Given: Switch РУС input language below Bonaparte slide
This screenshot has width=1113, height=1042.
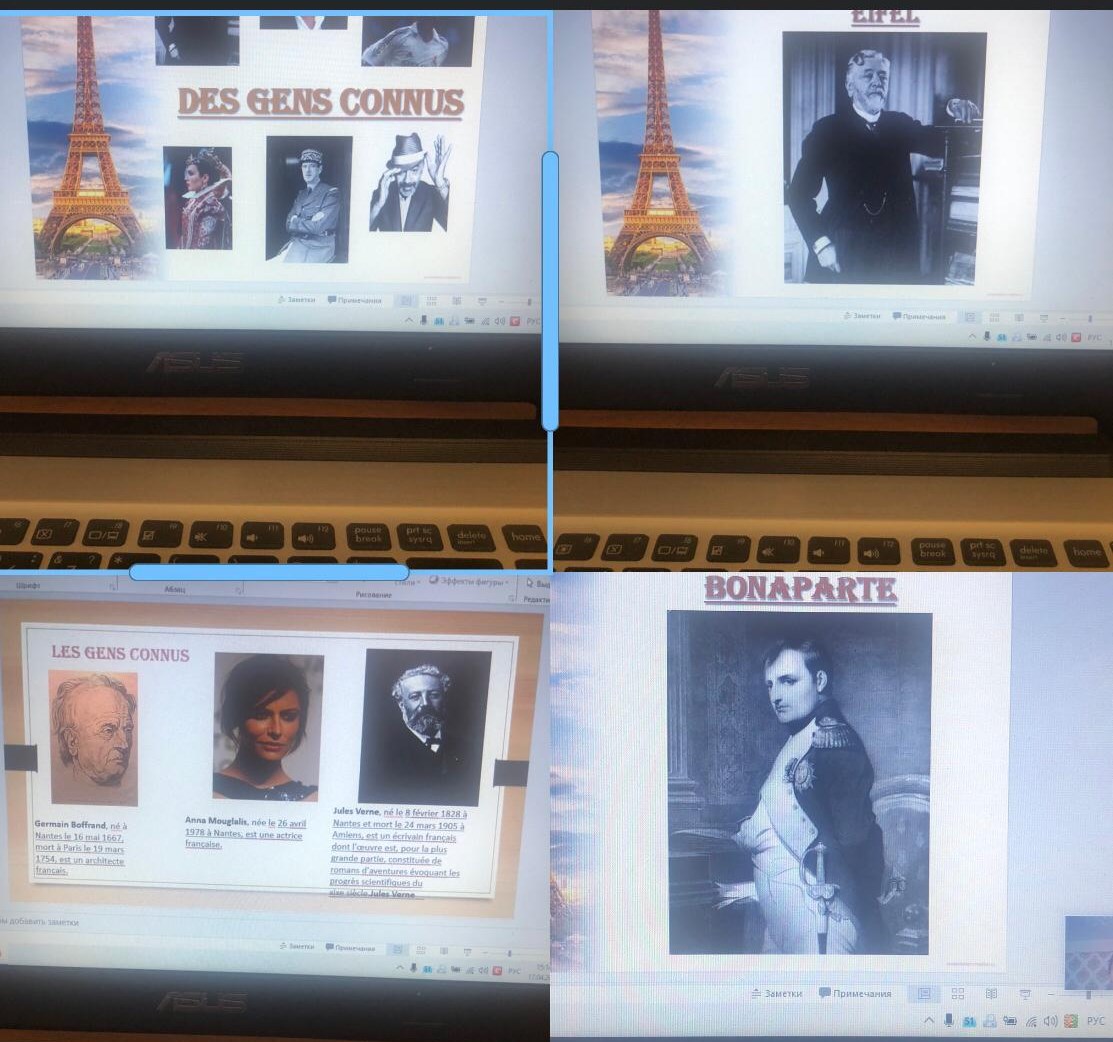Looking at the screenshot, I should pos(1095,1021).
